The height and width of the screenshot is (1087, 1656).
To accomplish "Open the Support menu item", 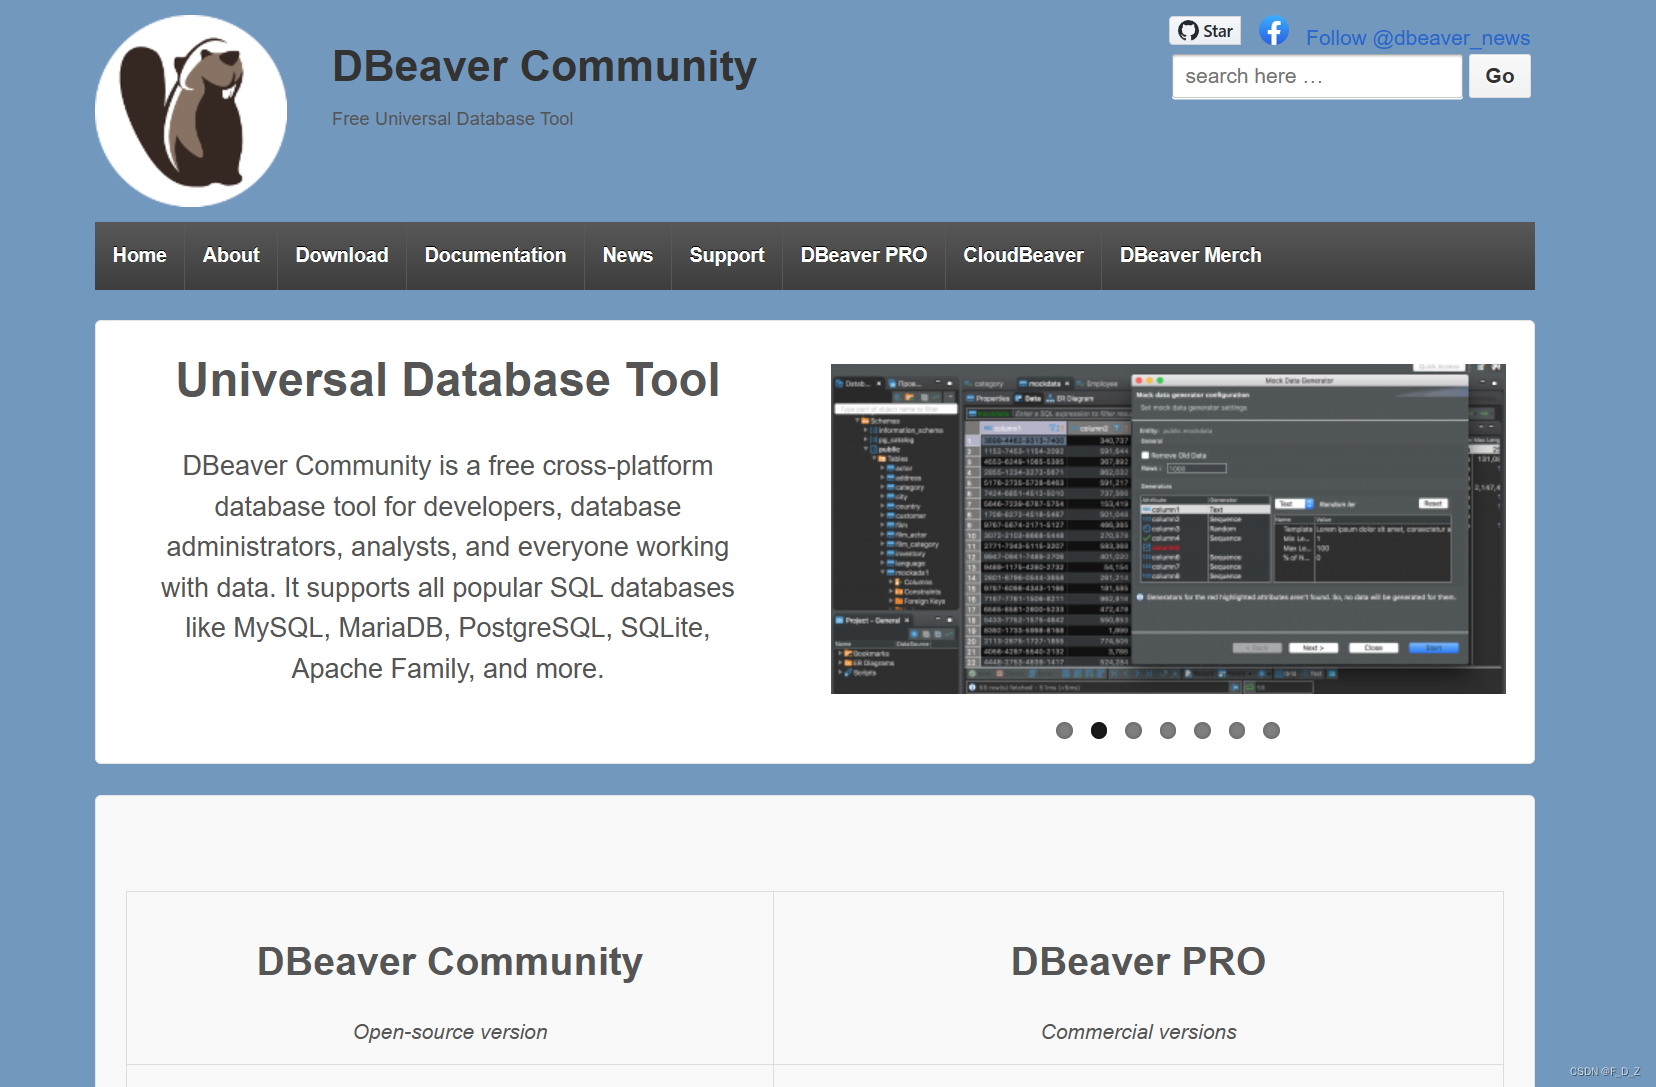I will click(727, 256).
